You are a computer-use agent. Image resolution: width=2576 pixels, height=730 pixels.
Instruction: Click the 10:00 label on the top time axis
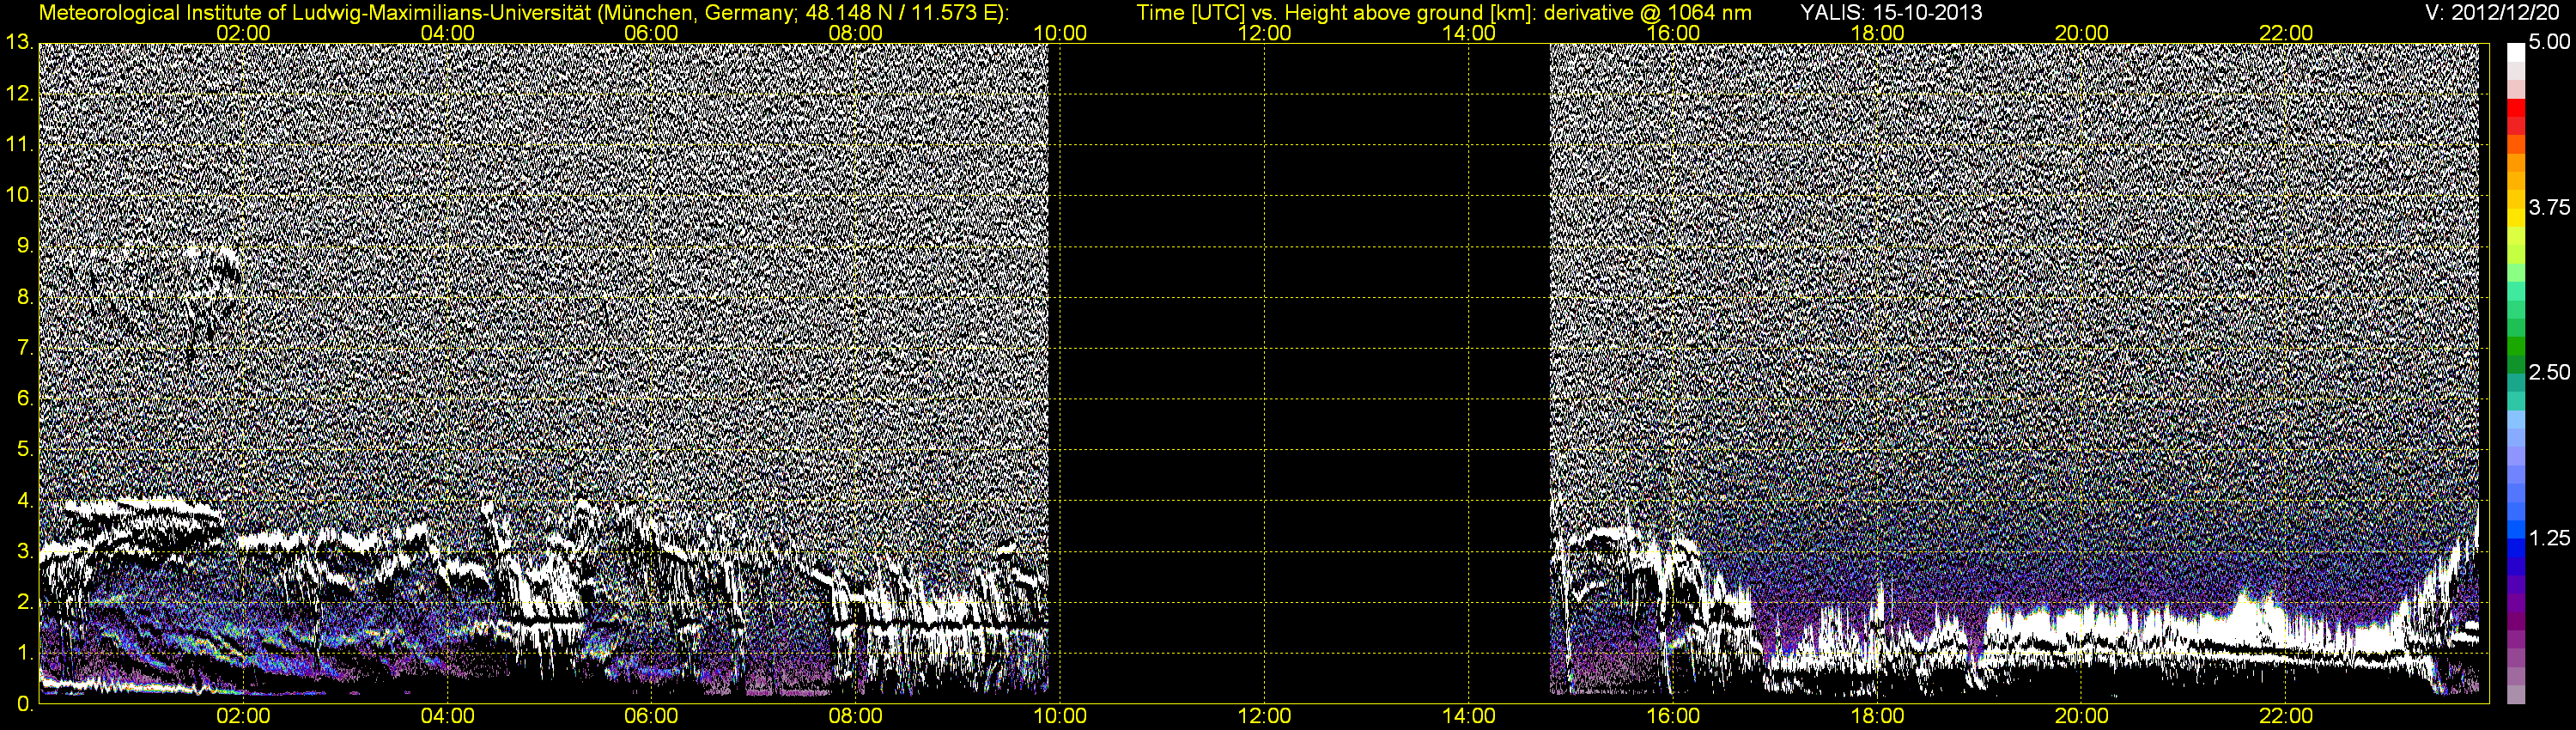pyautogui.click(x=1060, y=33)
